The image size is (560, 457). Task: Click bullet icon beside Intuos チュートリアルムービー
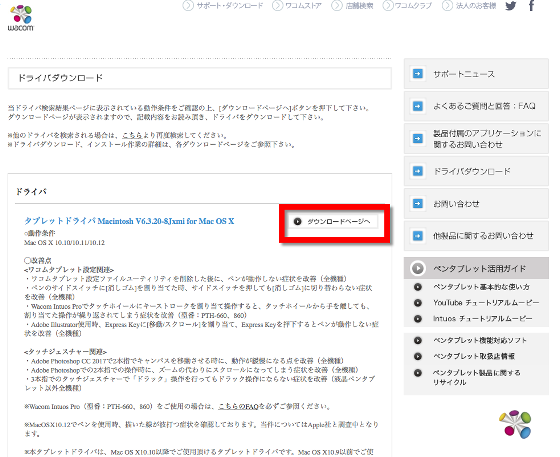click(418, 318)
